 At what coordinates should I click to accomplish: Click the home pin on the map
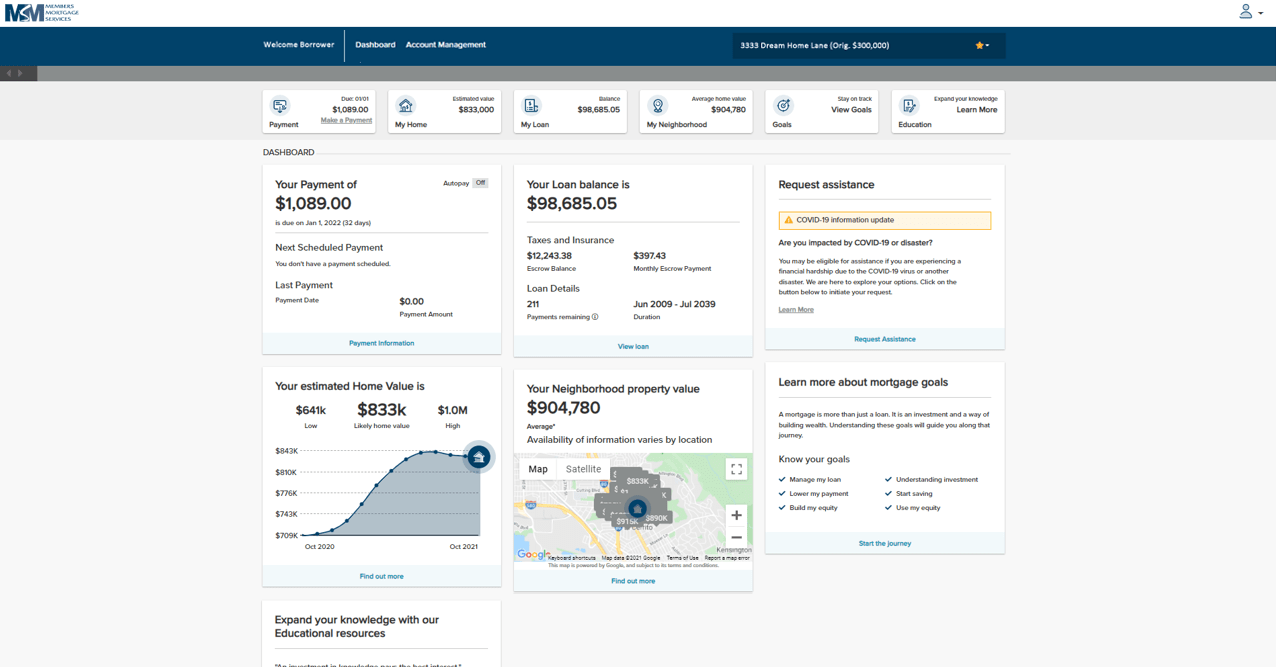tap(636, 509)
